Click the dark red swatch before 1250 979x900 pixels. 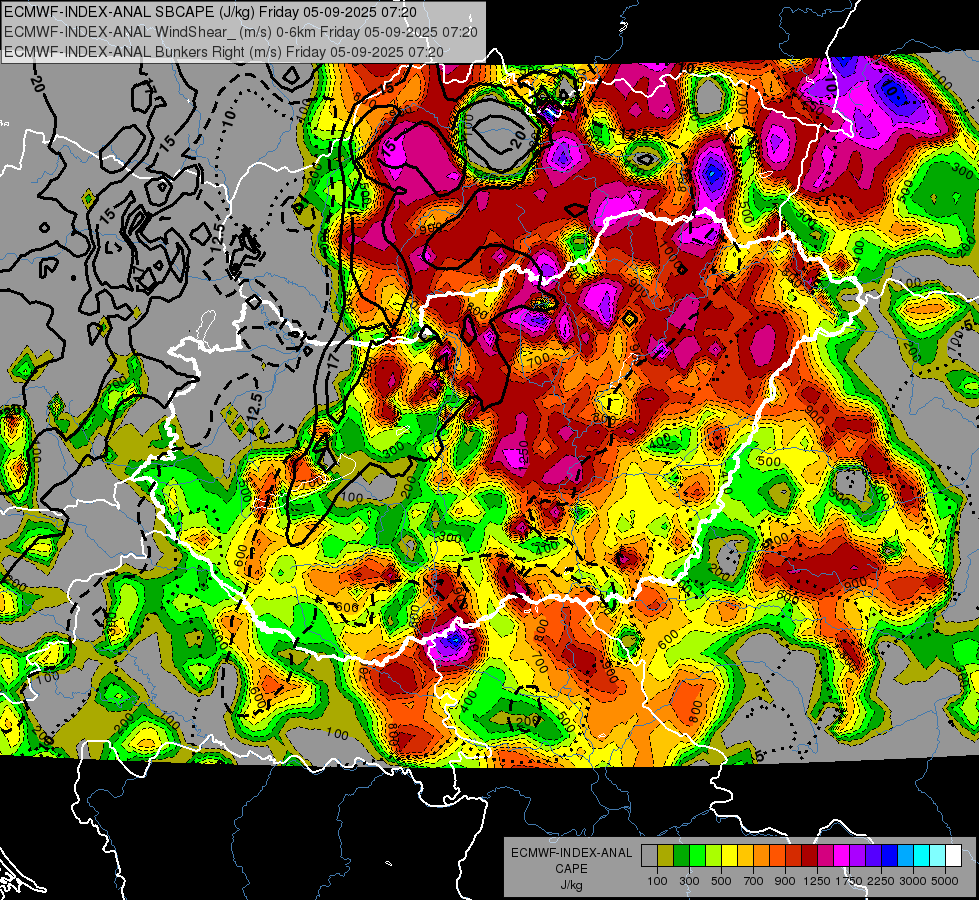(810, 855)
